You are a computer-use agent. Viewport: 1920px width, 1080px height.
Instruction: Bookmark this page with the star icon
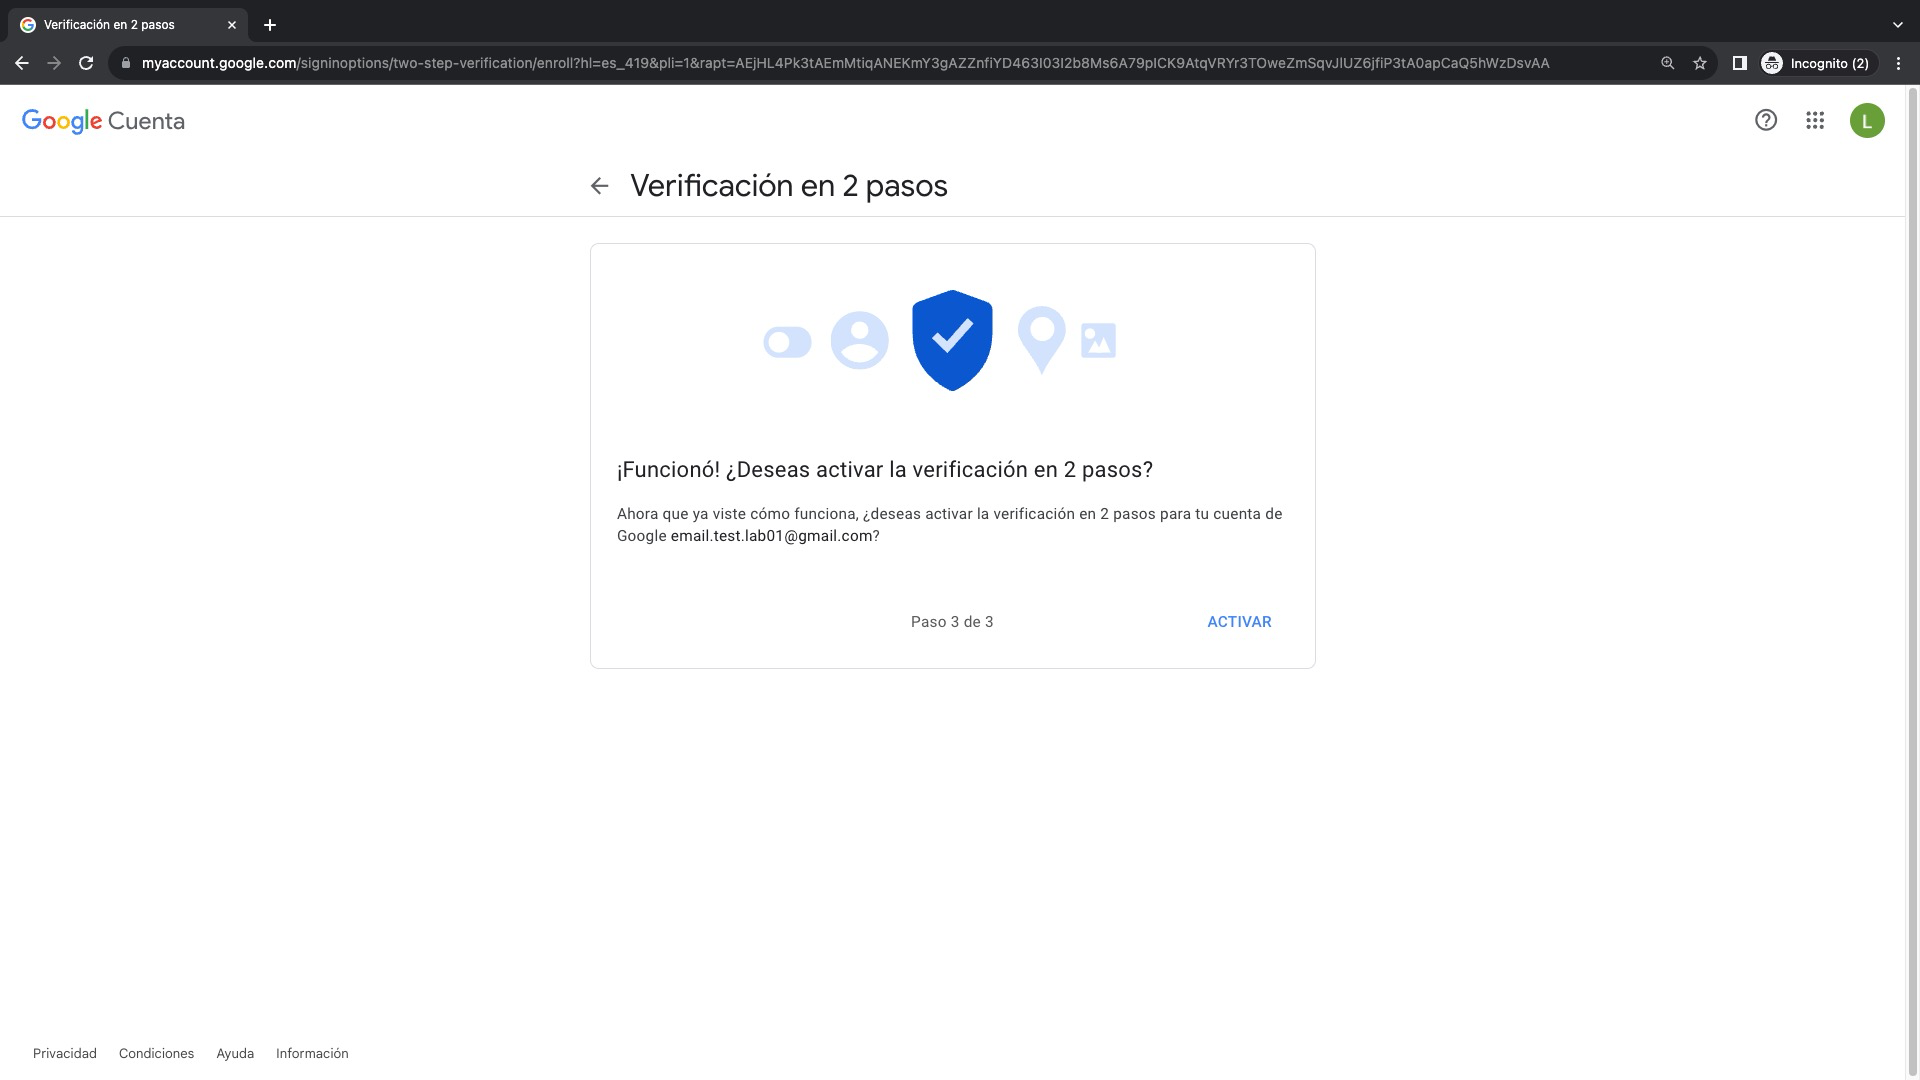coord(1700,63)
